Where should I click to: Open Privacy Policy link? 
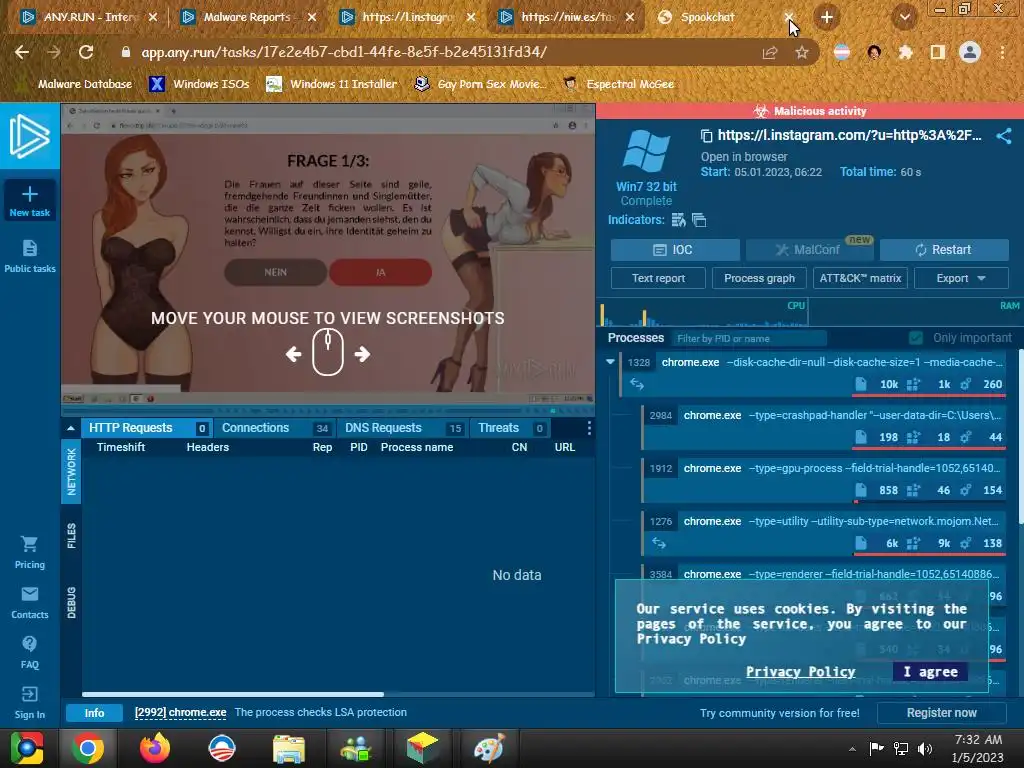point(801,671)
